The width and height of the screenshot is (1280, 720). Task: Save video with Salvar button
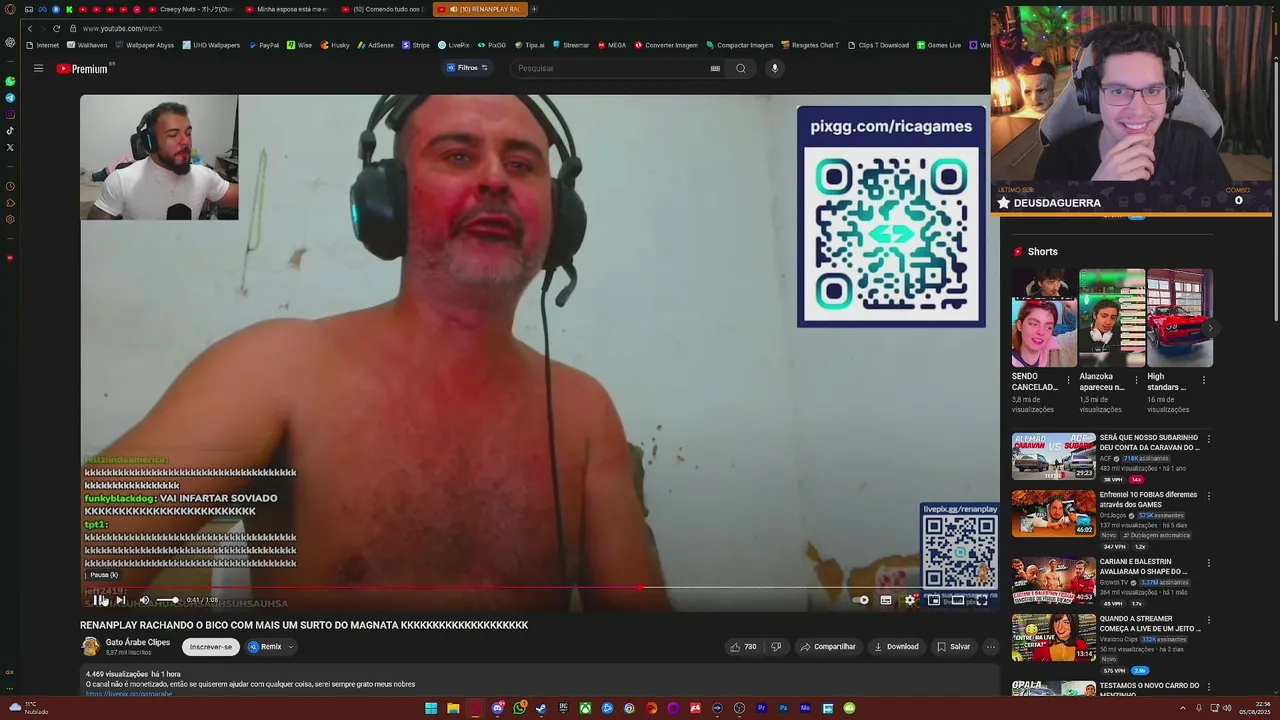pos(954,647)
